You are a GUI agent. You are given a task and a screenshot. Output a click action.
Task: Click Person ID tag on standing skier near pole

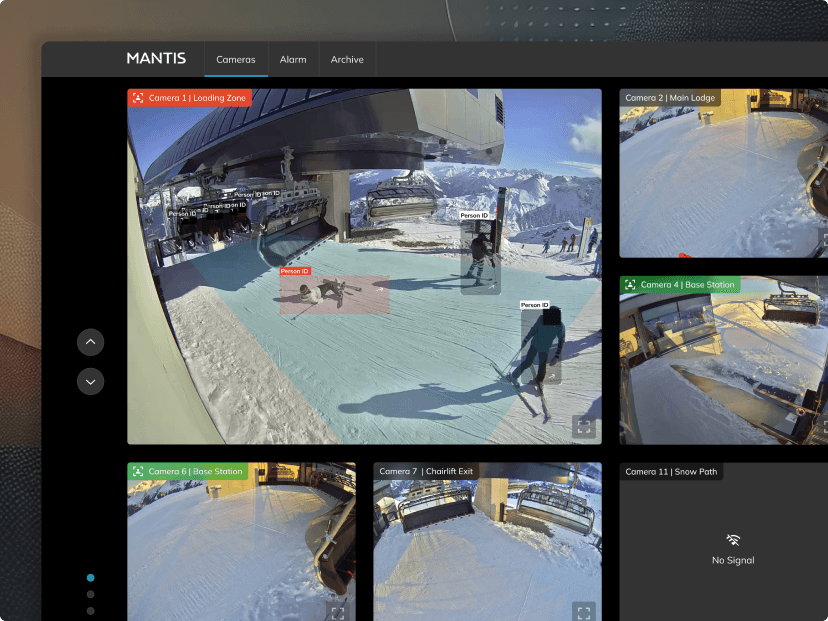coord(474,215)
